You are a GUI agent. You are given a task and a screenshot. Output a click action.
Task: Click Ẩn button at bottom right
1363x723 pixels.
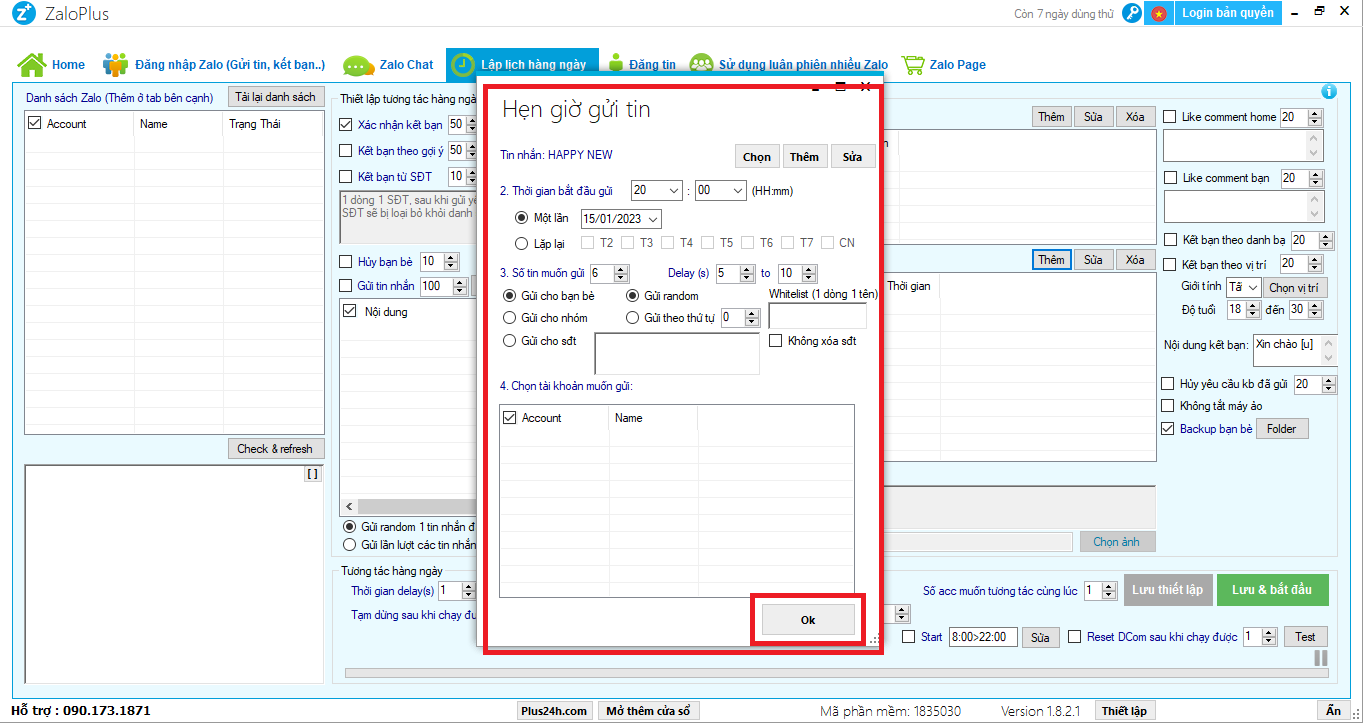pos(1333,711)
